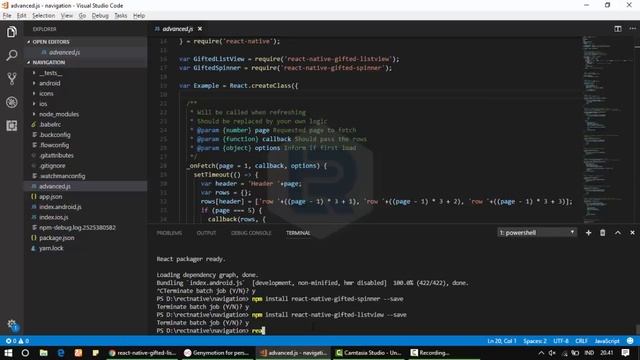Select the Terminal panel tab
This screenshot has width=640, height=360.
(x=298, y=233)
